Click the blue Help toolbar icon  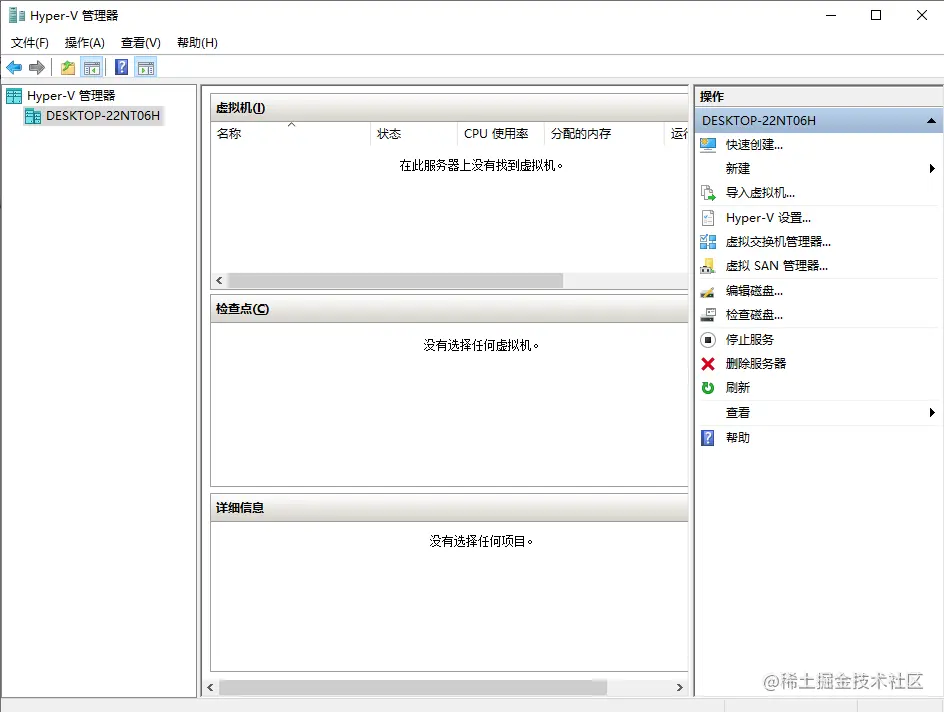click(122, 67)
